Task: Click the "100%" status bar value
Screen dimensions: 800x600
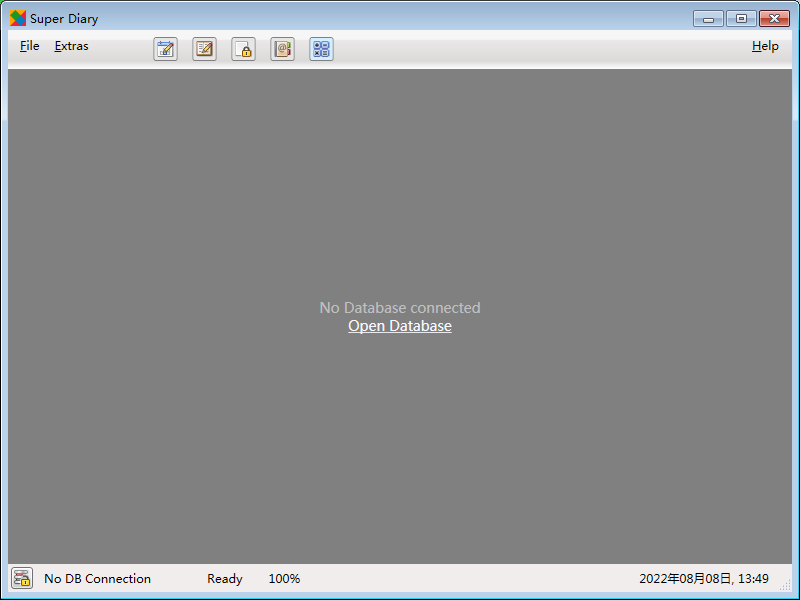Action: pyautogui.click(x=284, y=579)
